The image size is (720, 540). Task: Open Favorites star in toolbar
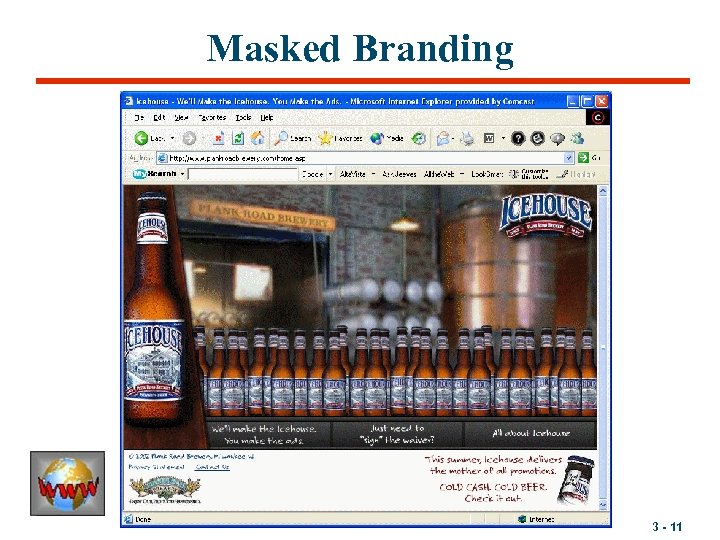click(325, 138)
